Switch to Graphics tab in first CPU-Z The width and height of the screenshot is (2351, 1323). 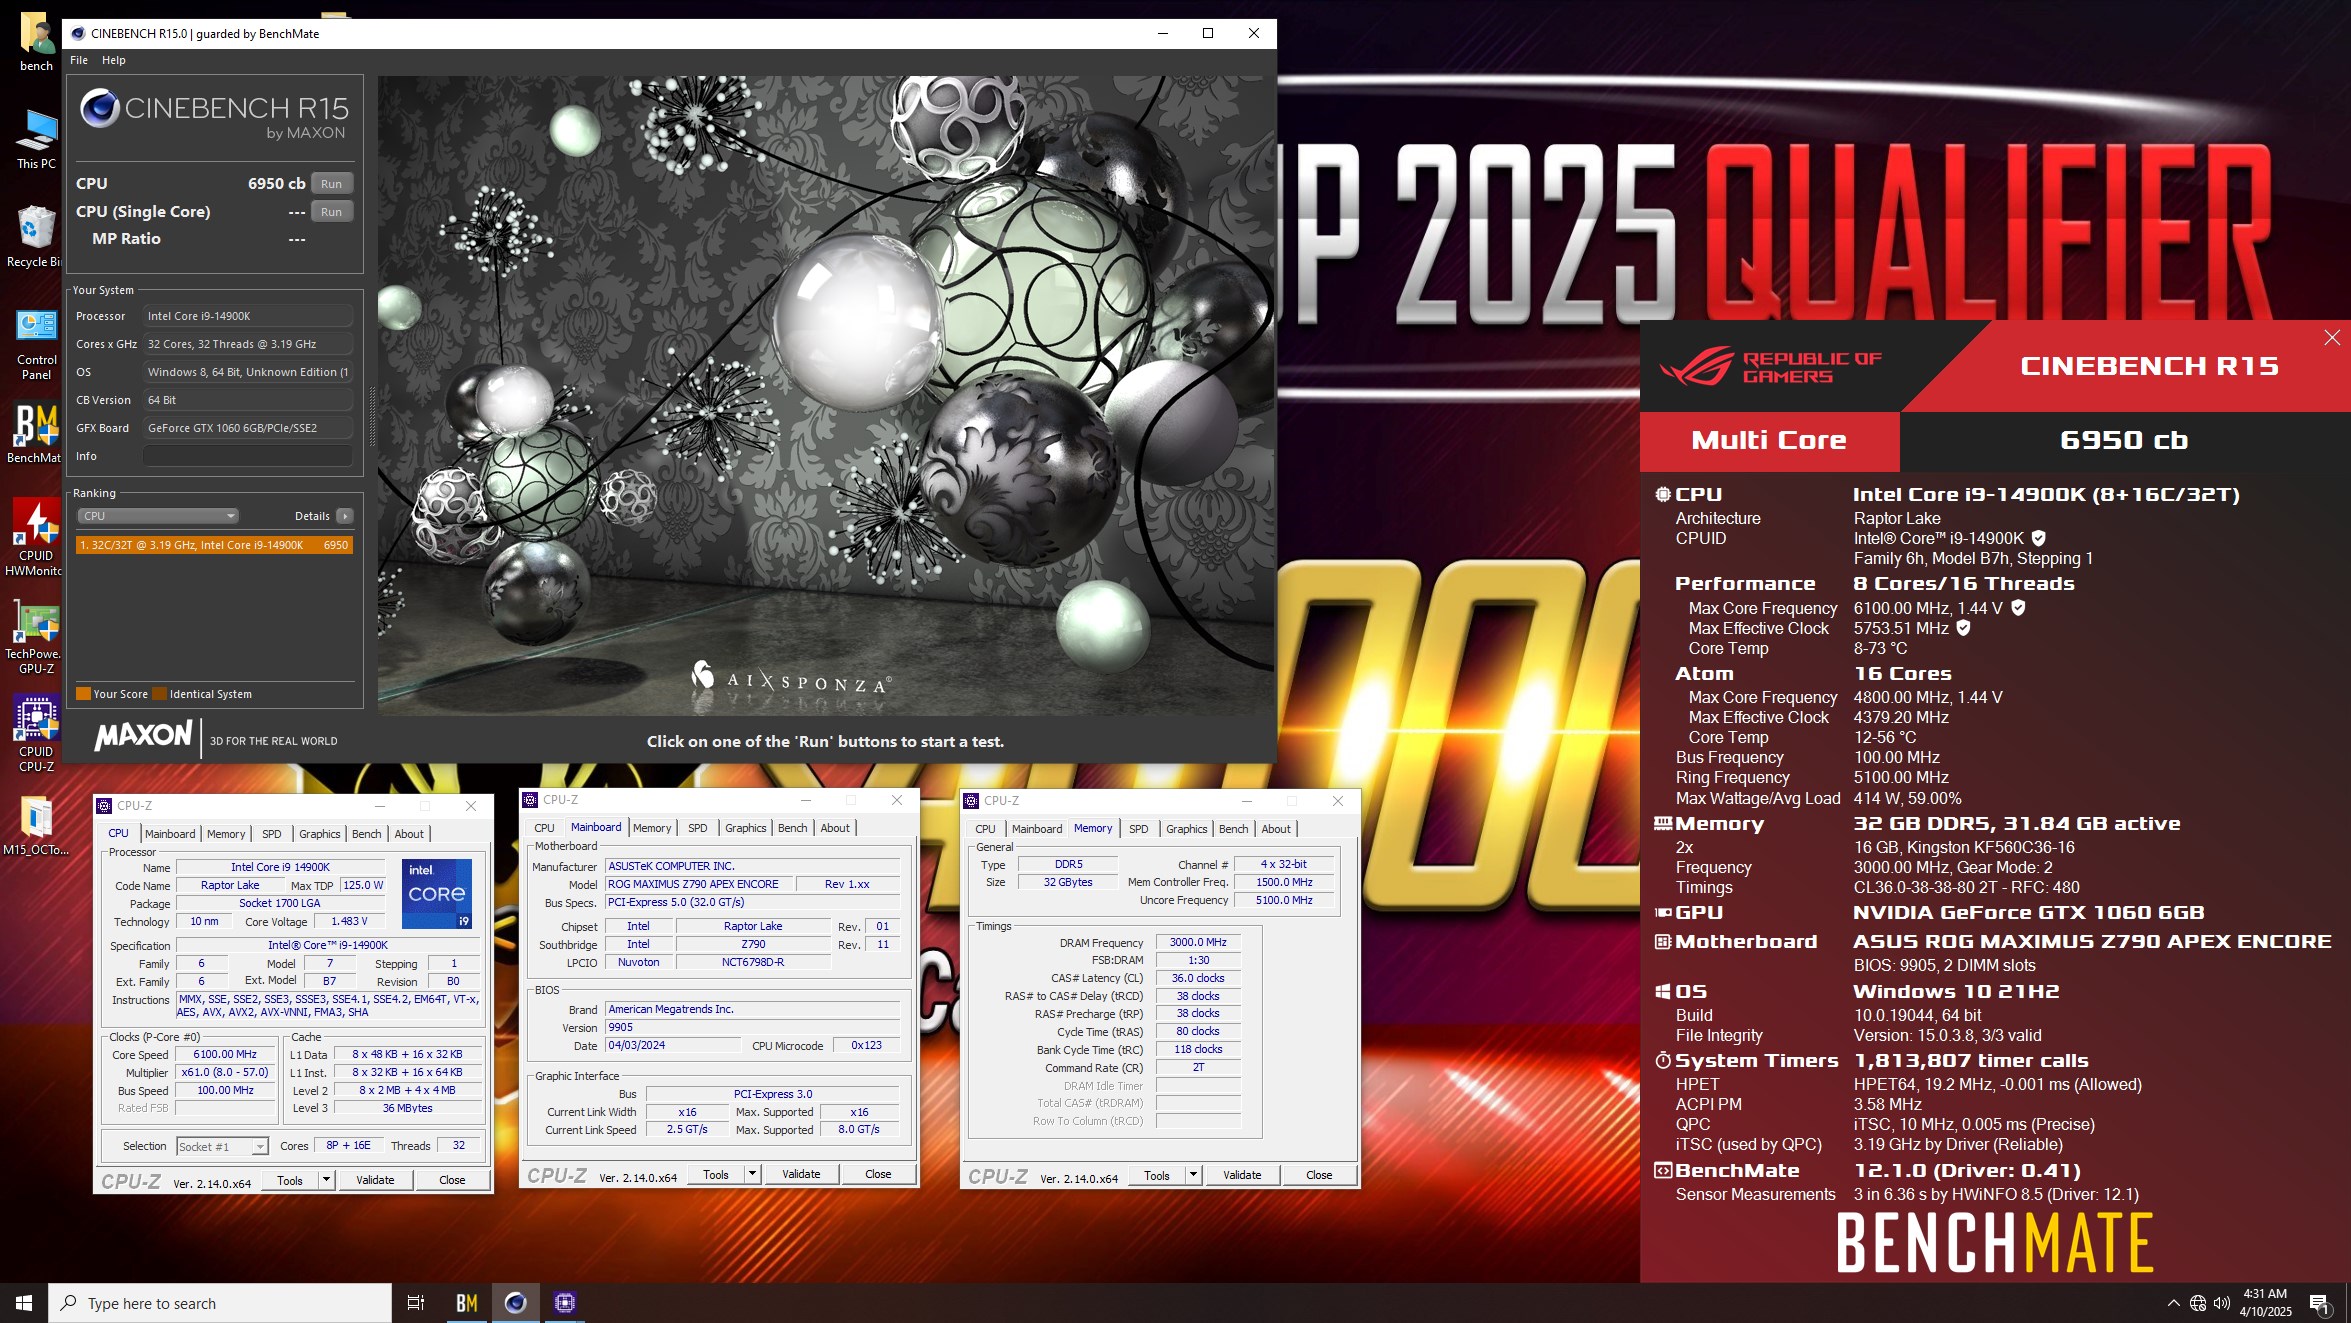pyautogui.click(x=319, y=834)
